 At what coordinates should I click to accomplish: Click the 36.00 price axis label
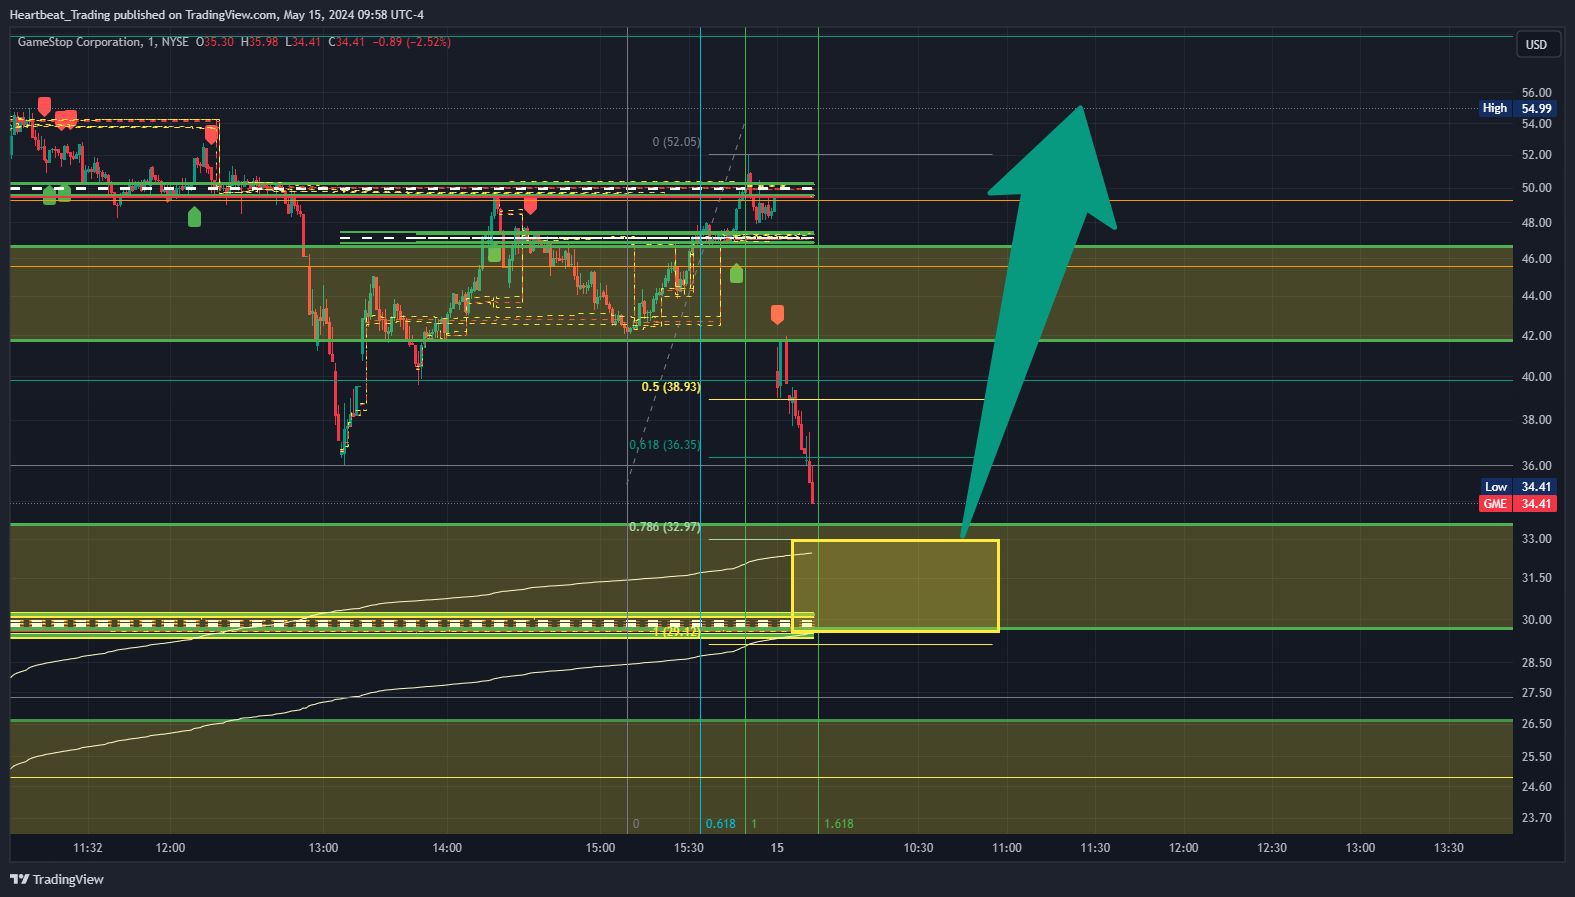[x=1536, y=466]
